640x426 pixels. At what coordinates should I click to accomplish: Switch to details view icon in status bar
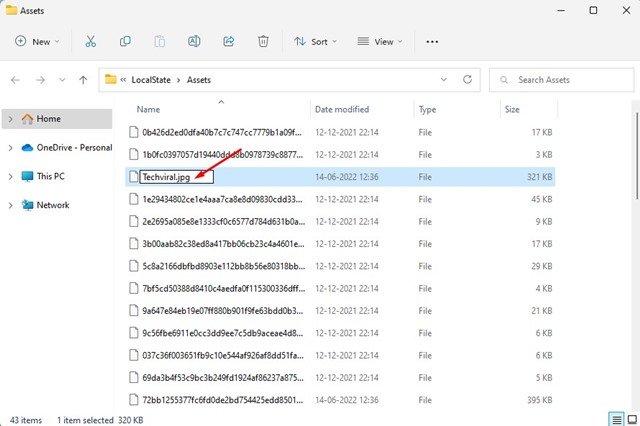pos(616,419)
